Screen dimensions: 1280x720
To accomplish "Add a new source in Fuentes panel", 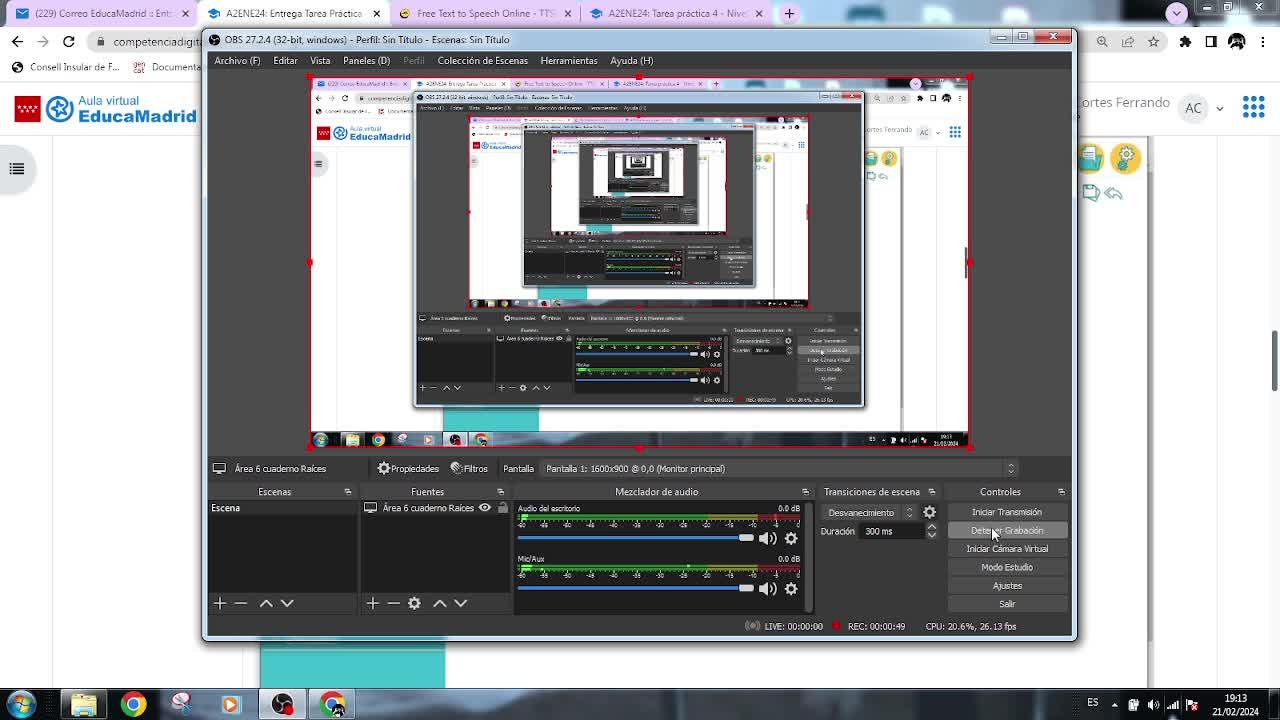I will tap(372, 603).
